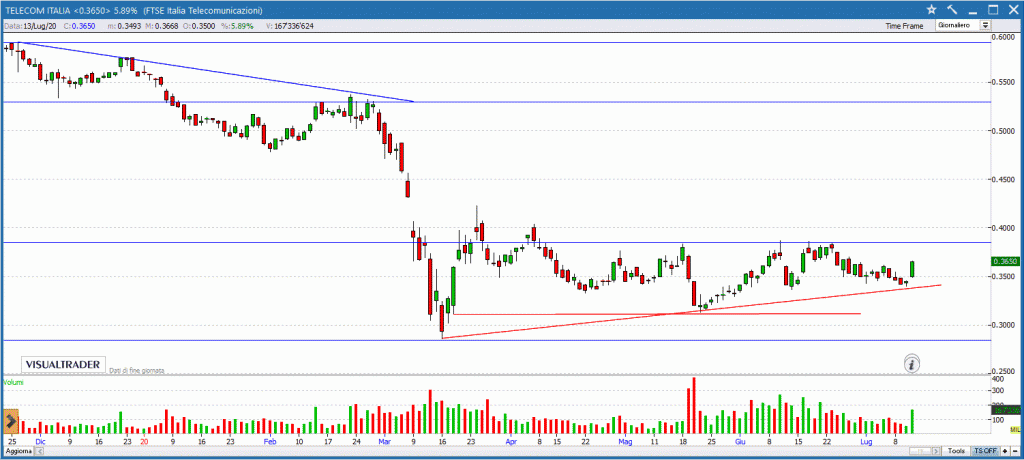Add the chart to favorites with the star icon
The height and width of the screenshot is (460, 1024).
[931, 9]
